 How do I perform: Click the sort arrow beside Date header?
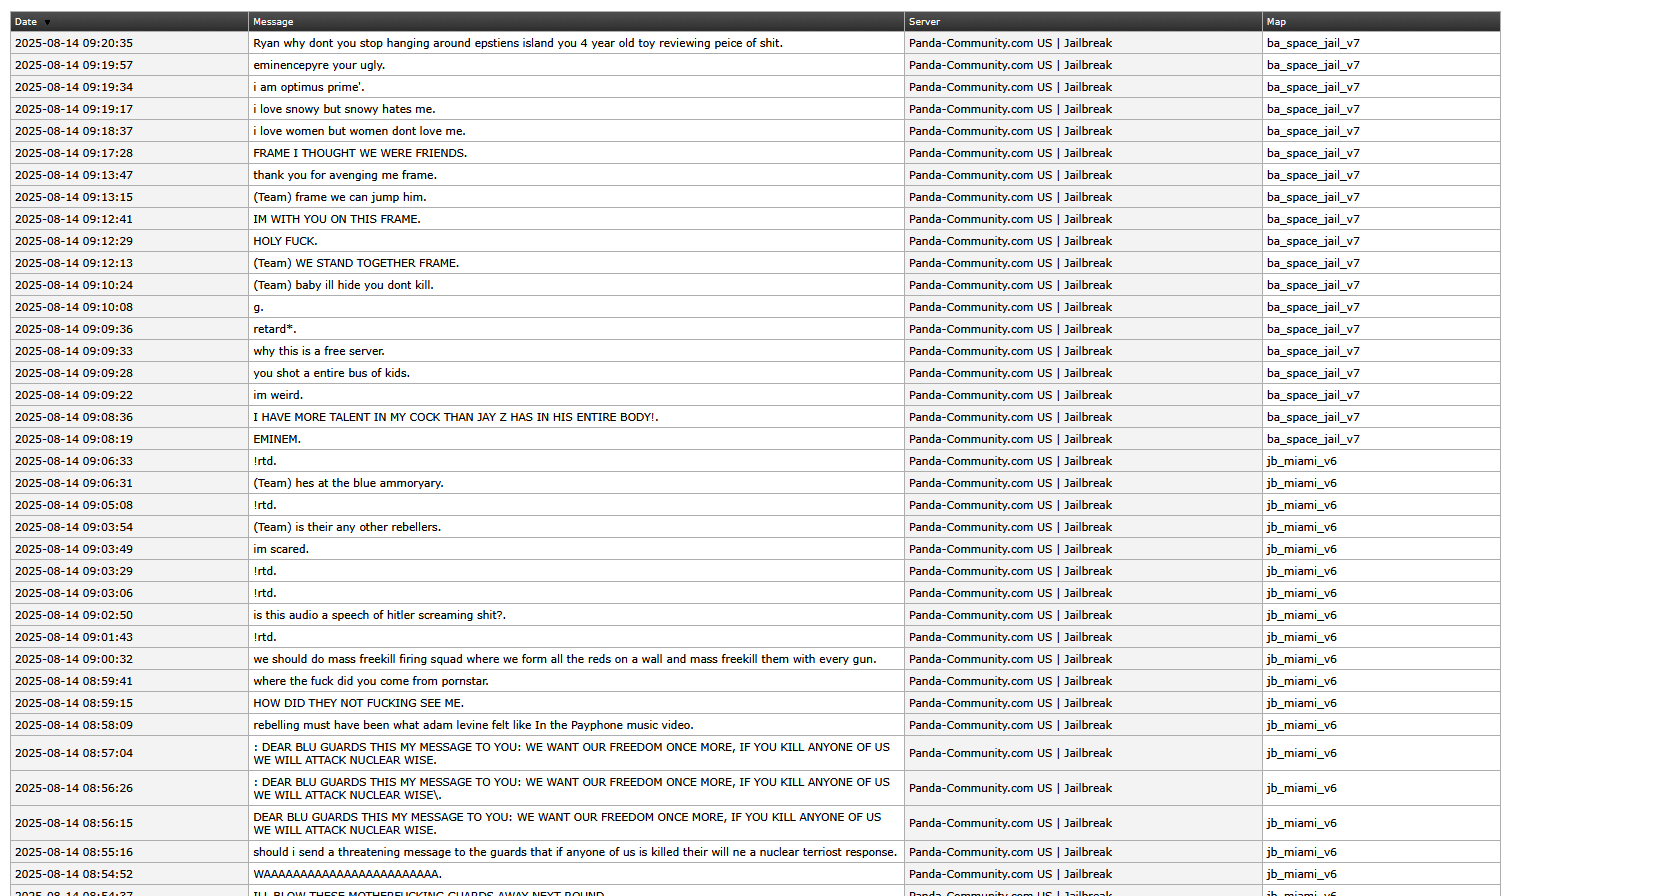(47, 22)
